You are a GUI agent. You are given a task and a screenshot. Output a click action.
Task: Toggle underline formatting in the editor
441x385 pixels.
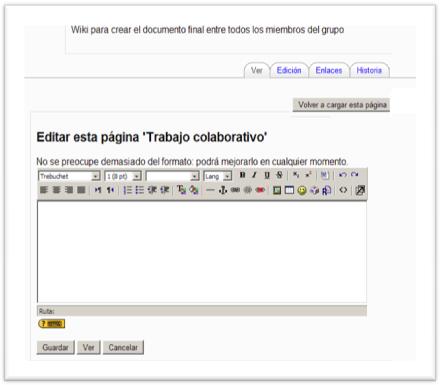pos(267,175)
